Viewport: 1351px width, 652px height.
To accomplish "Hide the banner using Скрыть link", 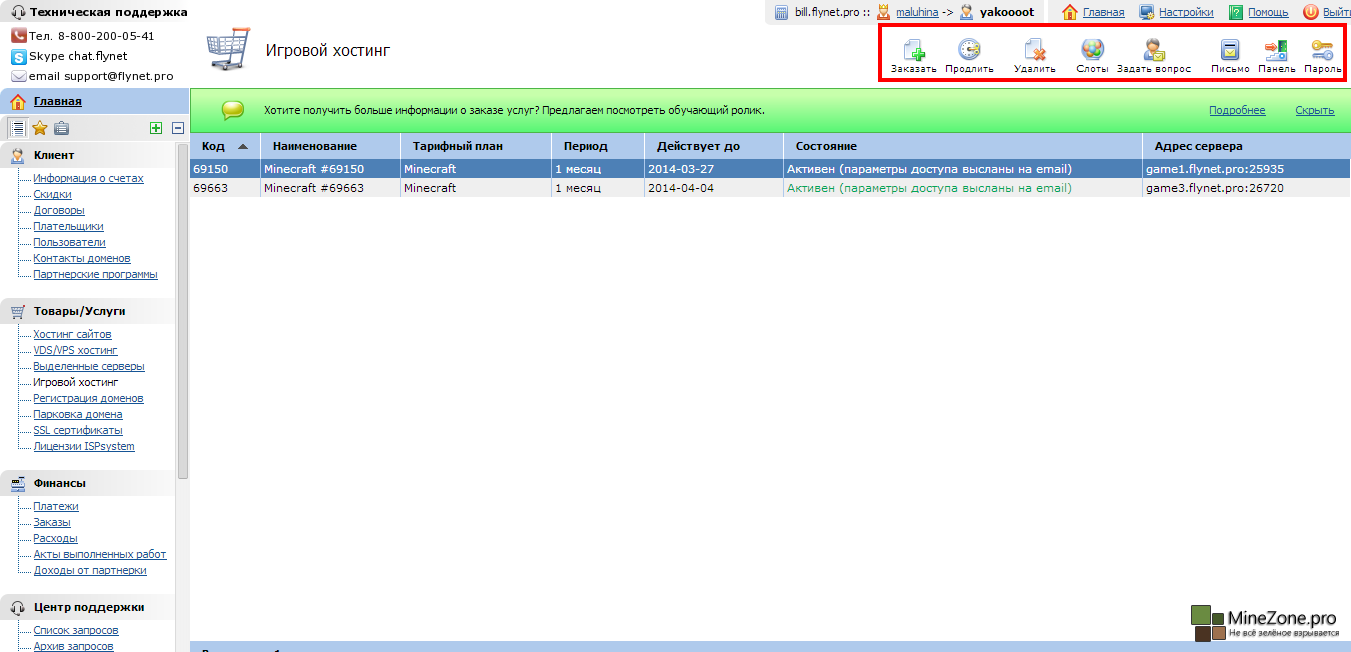I will (x=1314, y=110).
